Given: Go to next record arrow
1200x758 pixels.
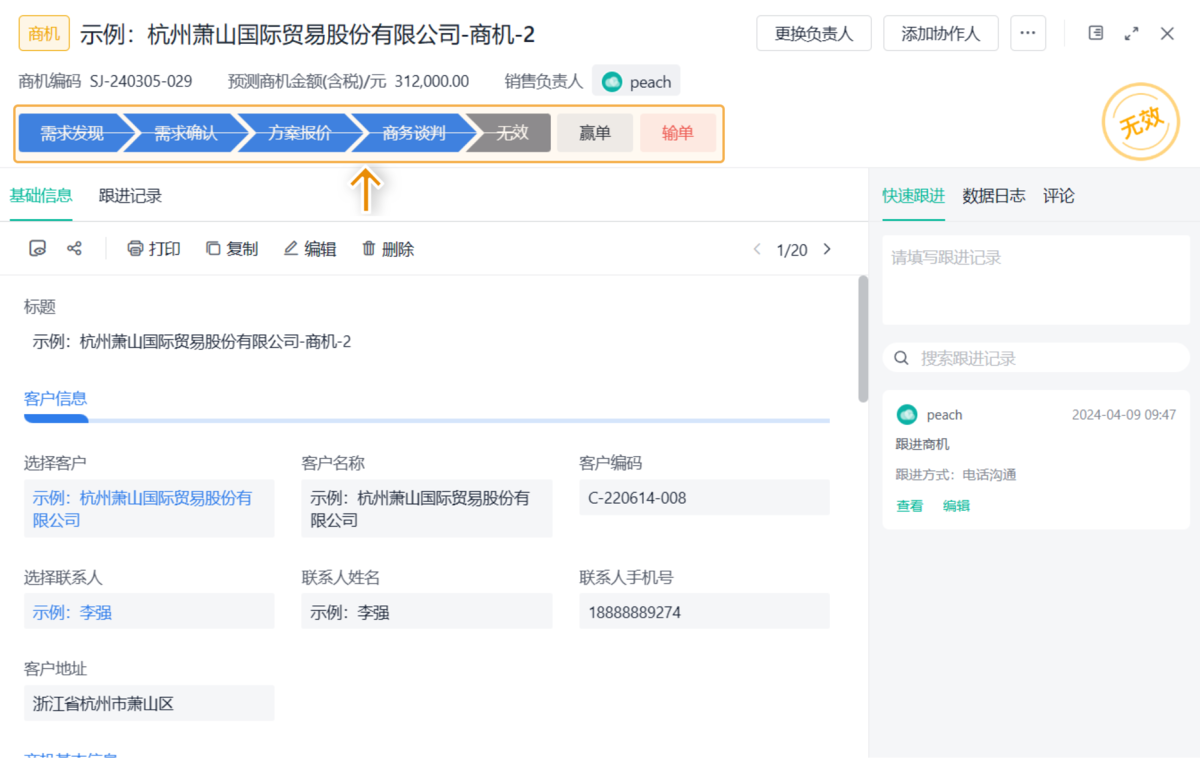Looking at the screenshot, I should click(827, 249).
